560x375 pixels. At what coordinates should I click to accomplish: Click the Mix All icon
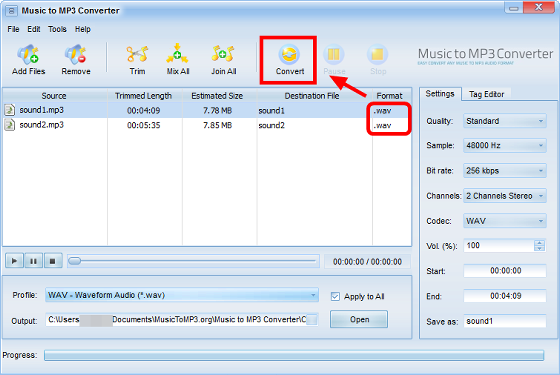point(177,55)
